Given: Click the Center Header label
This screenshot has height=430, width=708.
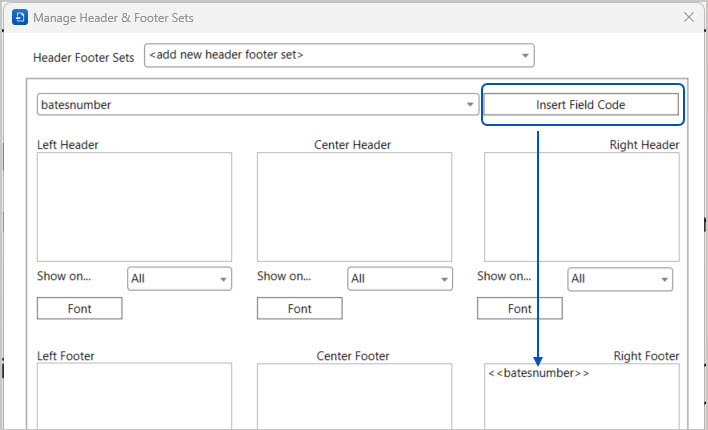Looking at the screenshot, I should [353, 145].
